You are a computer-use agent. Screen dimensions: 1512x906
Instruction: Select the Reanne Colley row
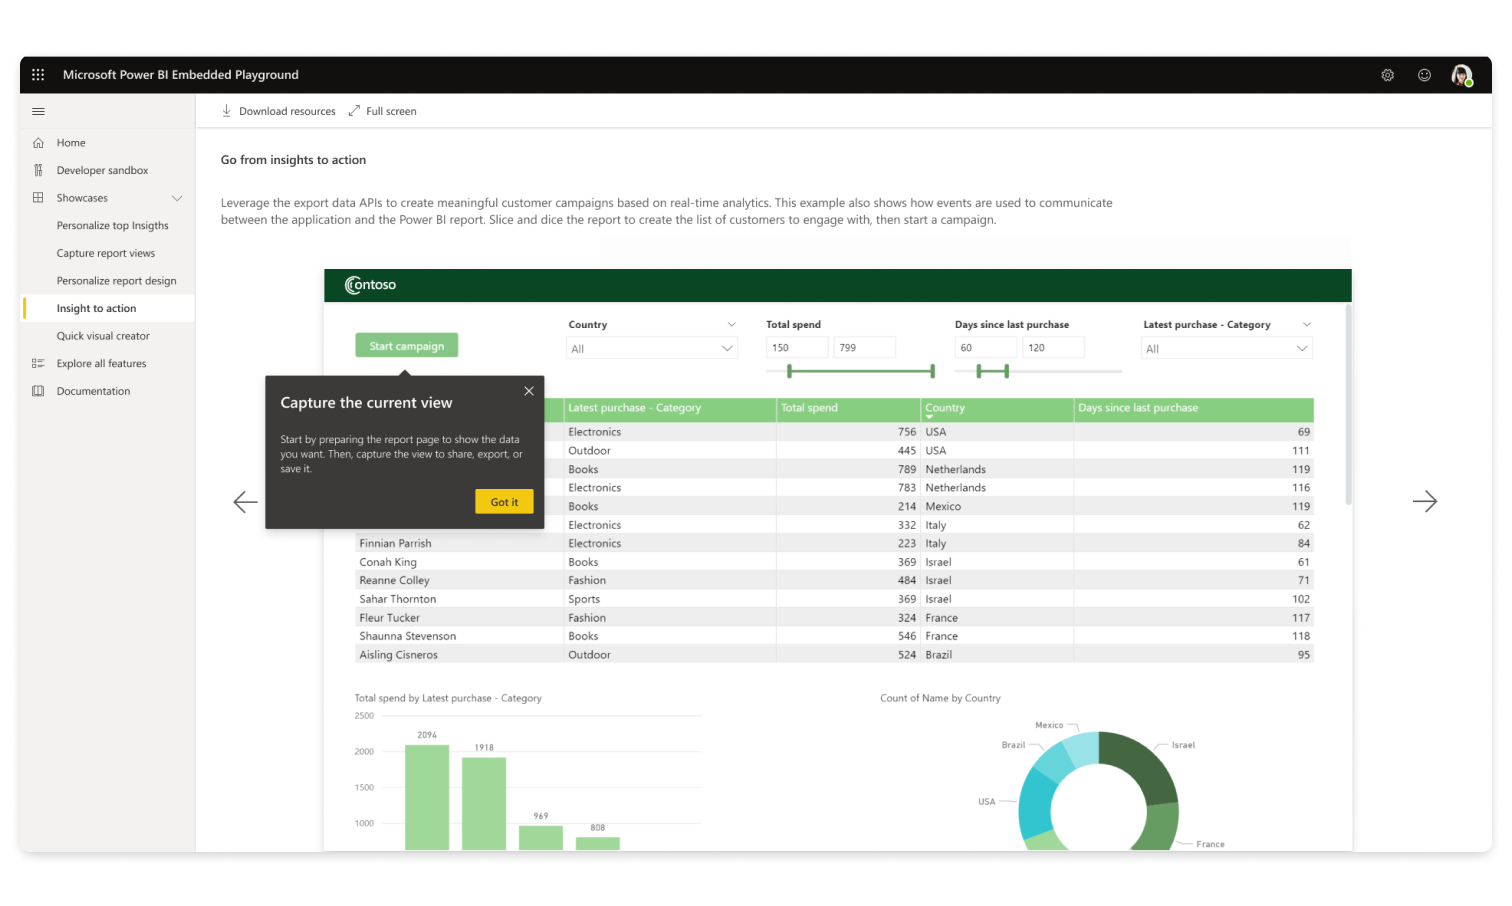click(834, 581)
